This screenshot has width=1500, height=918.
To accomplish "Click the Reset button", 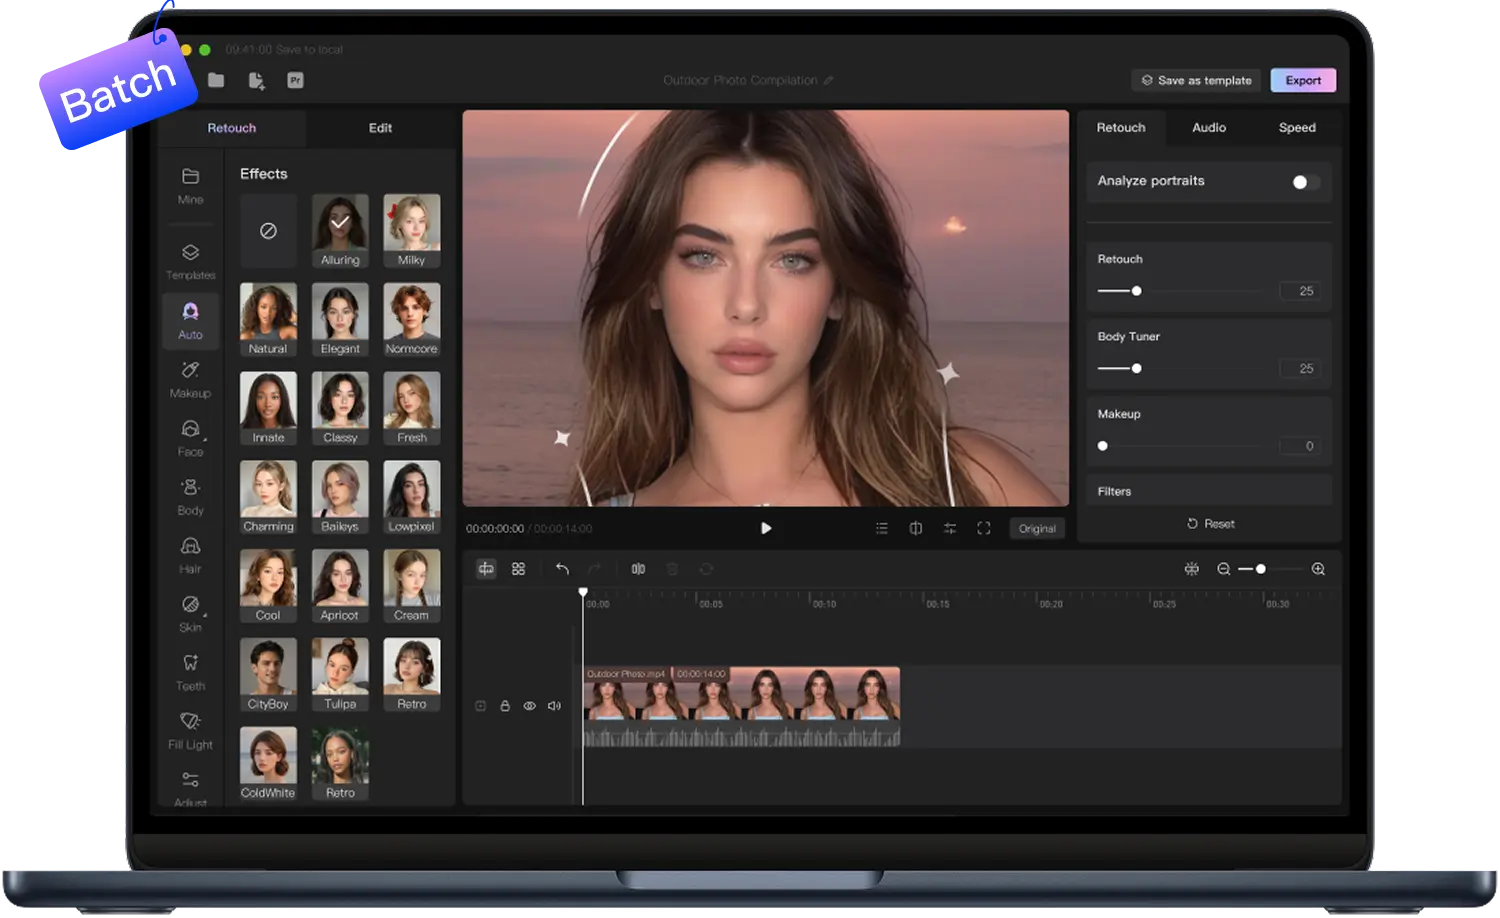I will 1210,524.
